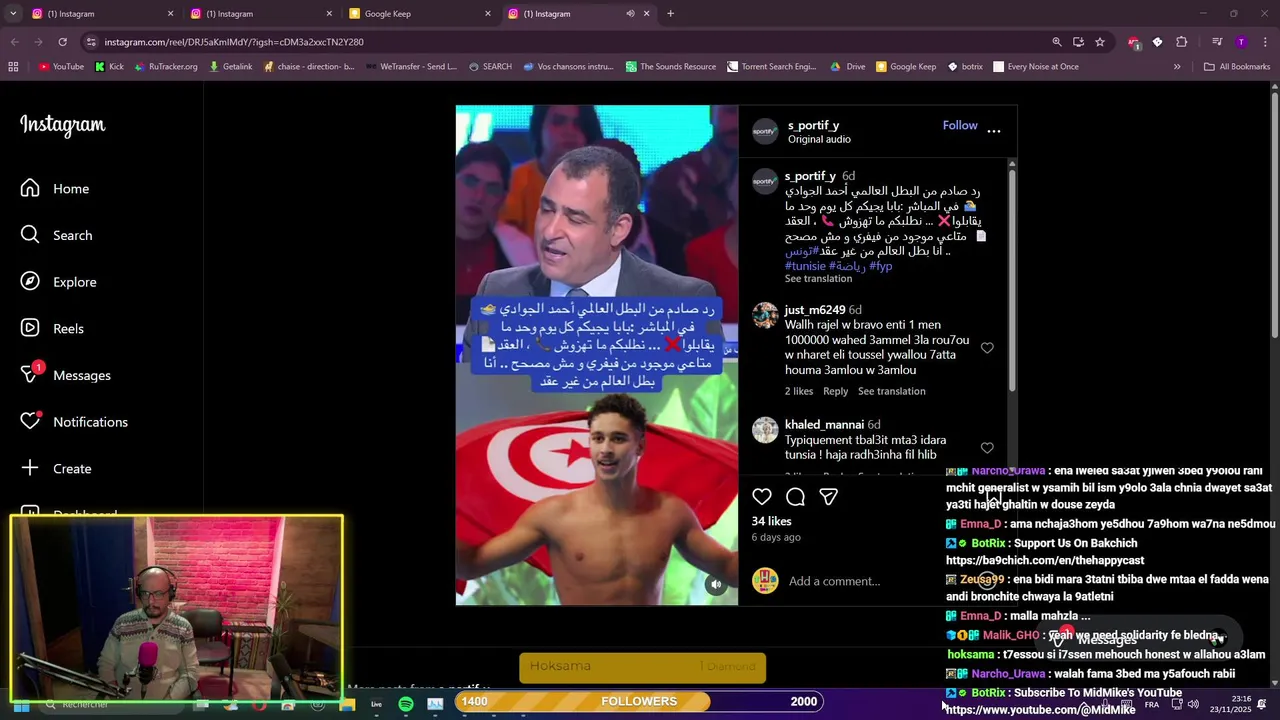The height and width of the screenshot is (720, 1280).
Task: Open the tab search dropdown
Action: pos(13,14)
